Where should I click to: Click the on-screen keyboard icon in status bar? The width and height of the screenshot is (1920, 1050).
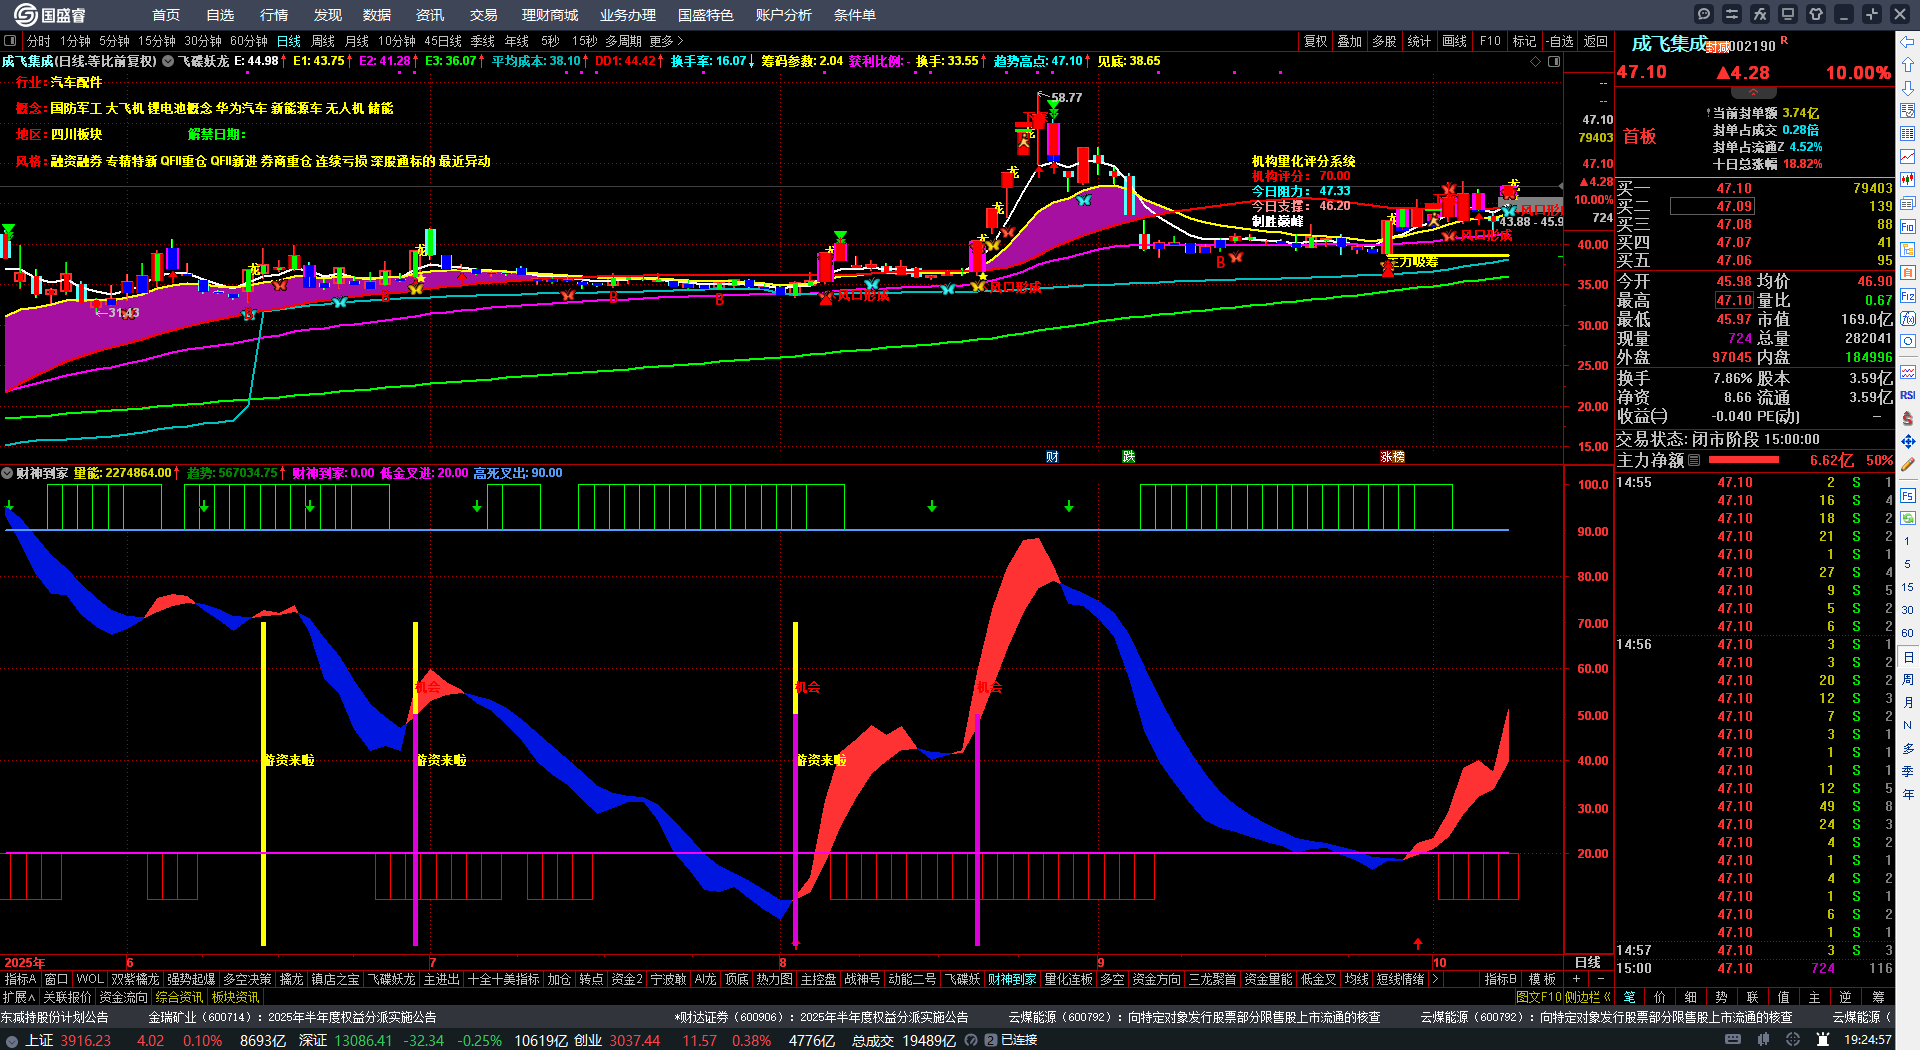[1733, 1040]
